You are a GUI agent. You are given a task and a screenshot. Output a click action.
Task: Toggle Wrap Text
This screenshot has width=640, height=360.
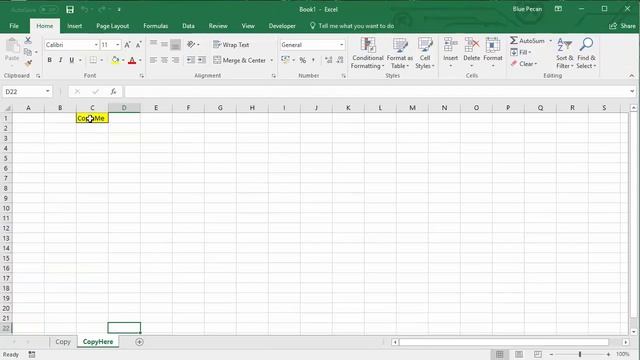pyautogui.click(x=231, y=44)
